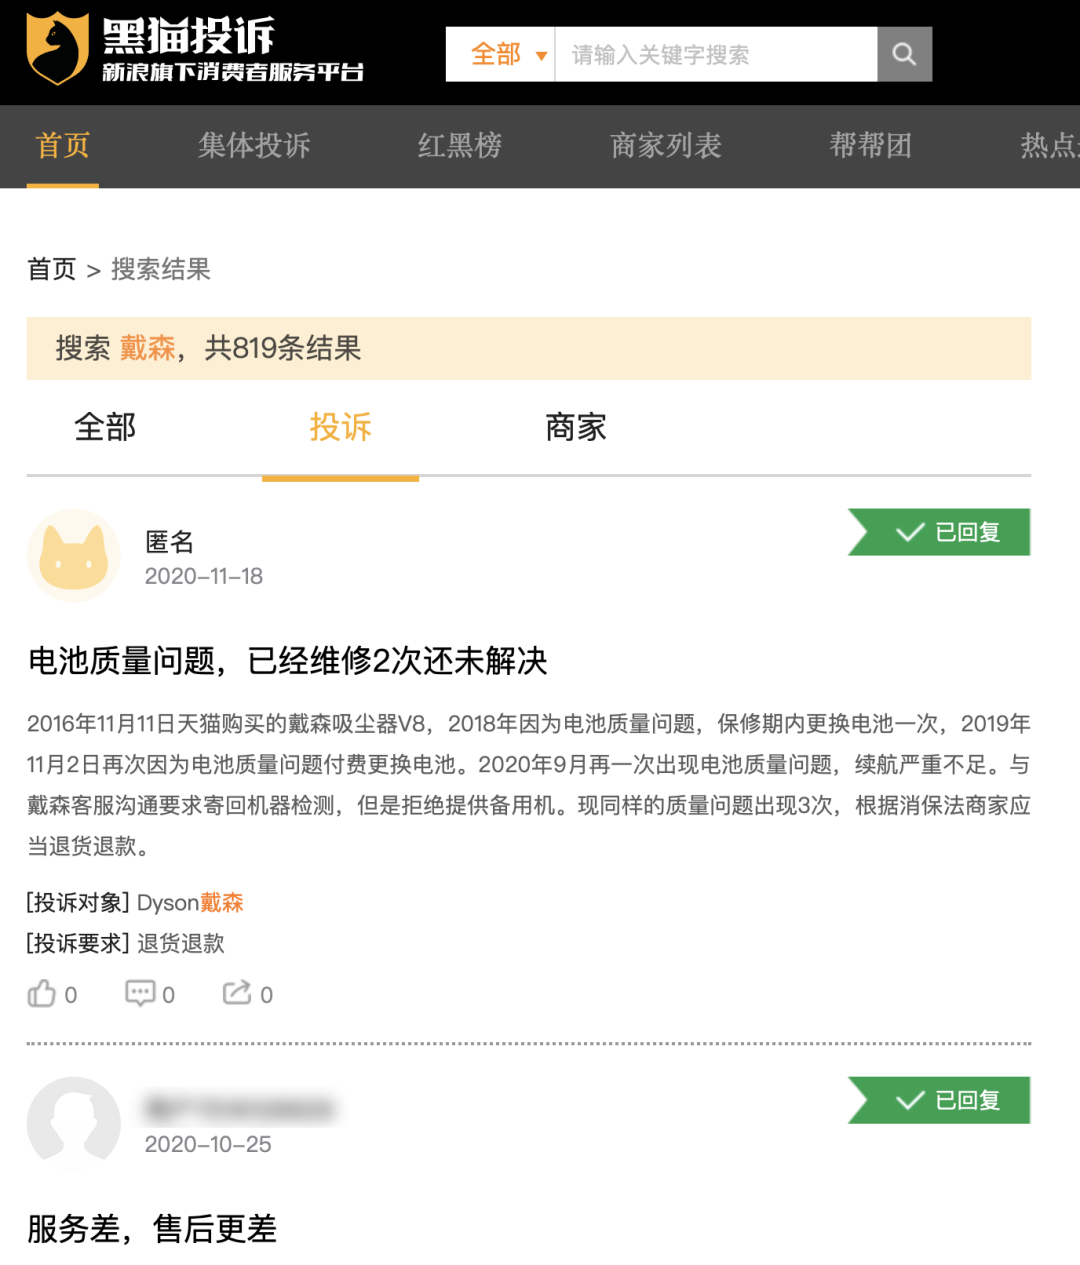This screenshot has height=1265, width=1080.
Task: Click the first 已回复 status badge
Action: tap(940, 532)
